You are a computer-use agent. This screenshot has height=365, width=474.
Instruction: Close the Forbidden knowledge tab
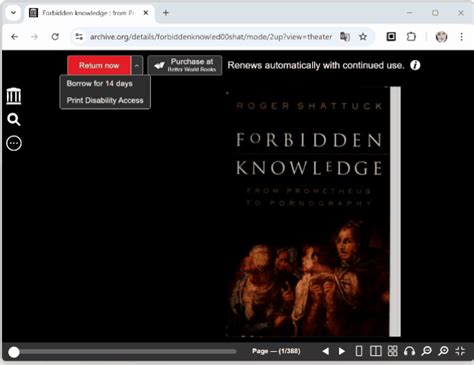tap(146, 13)
